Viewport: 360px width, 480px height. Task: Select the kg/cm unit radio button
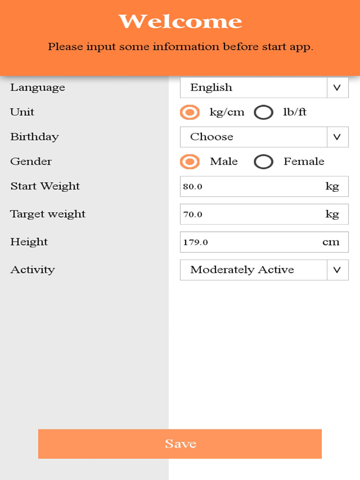click(190, 112)
